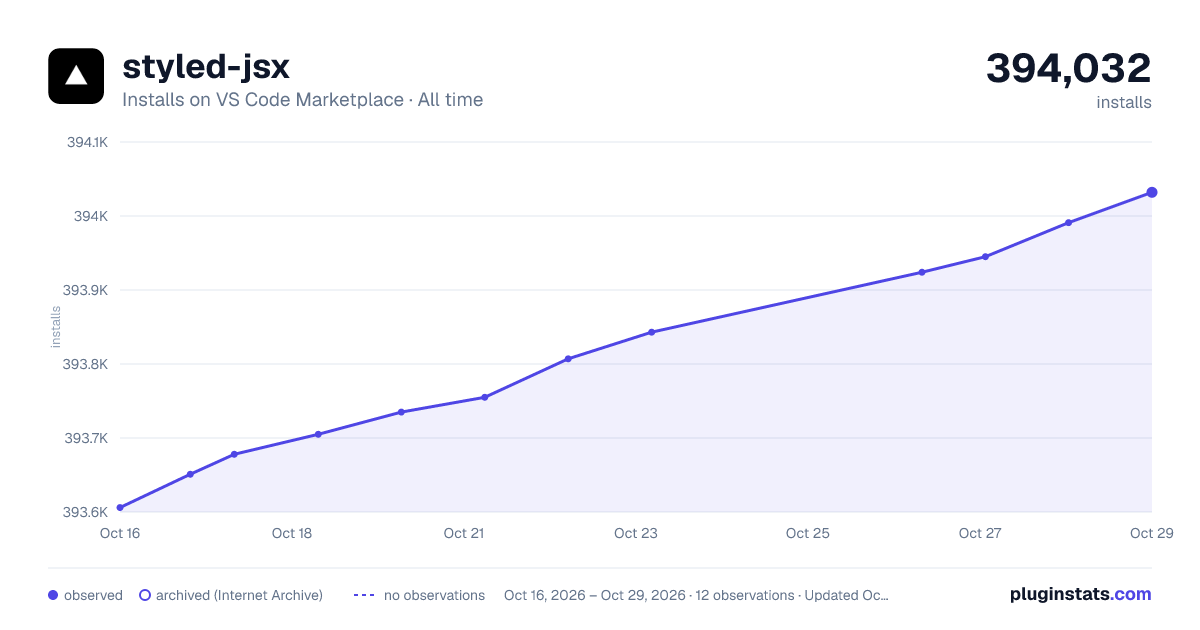Select the data point near 393.92K
This screenshot has height=630, width=1200.
[921, 272]
